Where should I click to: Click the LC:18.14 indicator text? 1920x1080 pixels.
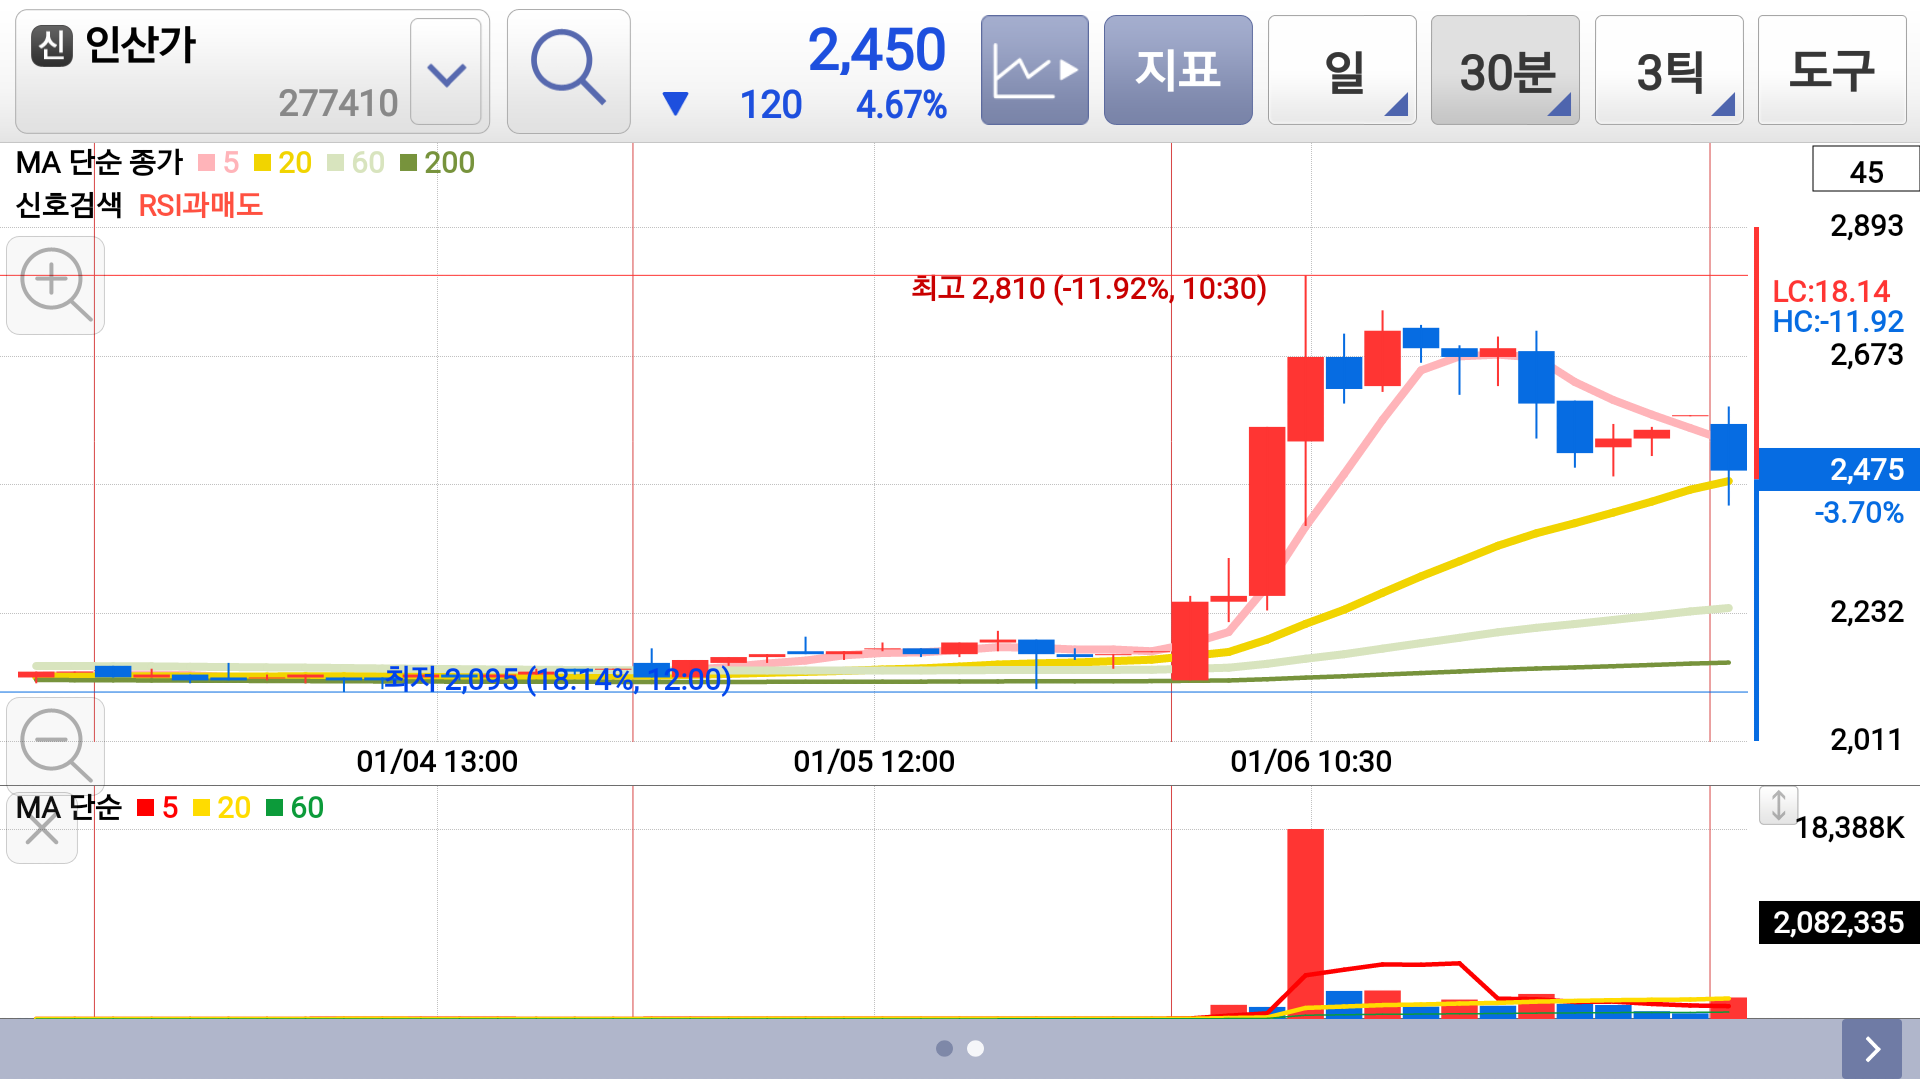(x=1831, y=291)
